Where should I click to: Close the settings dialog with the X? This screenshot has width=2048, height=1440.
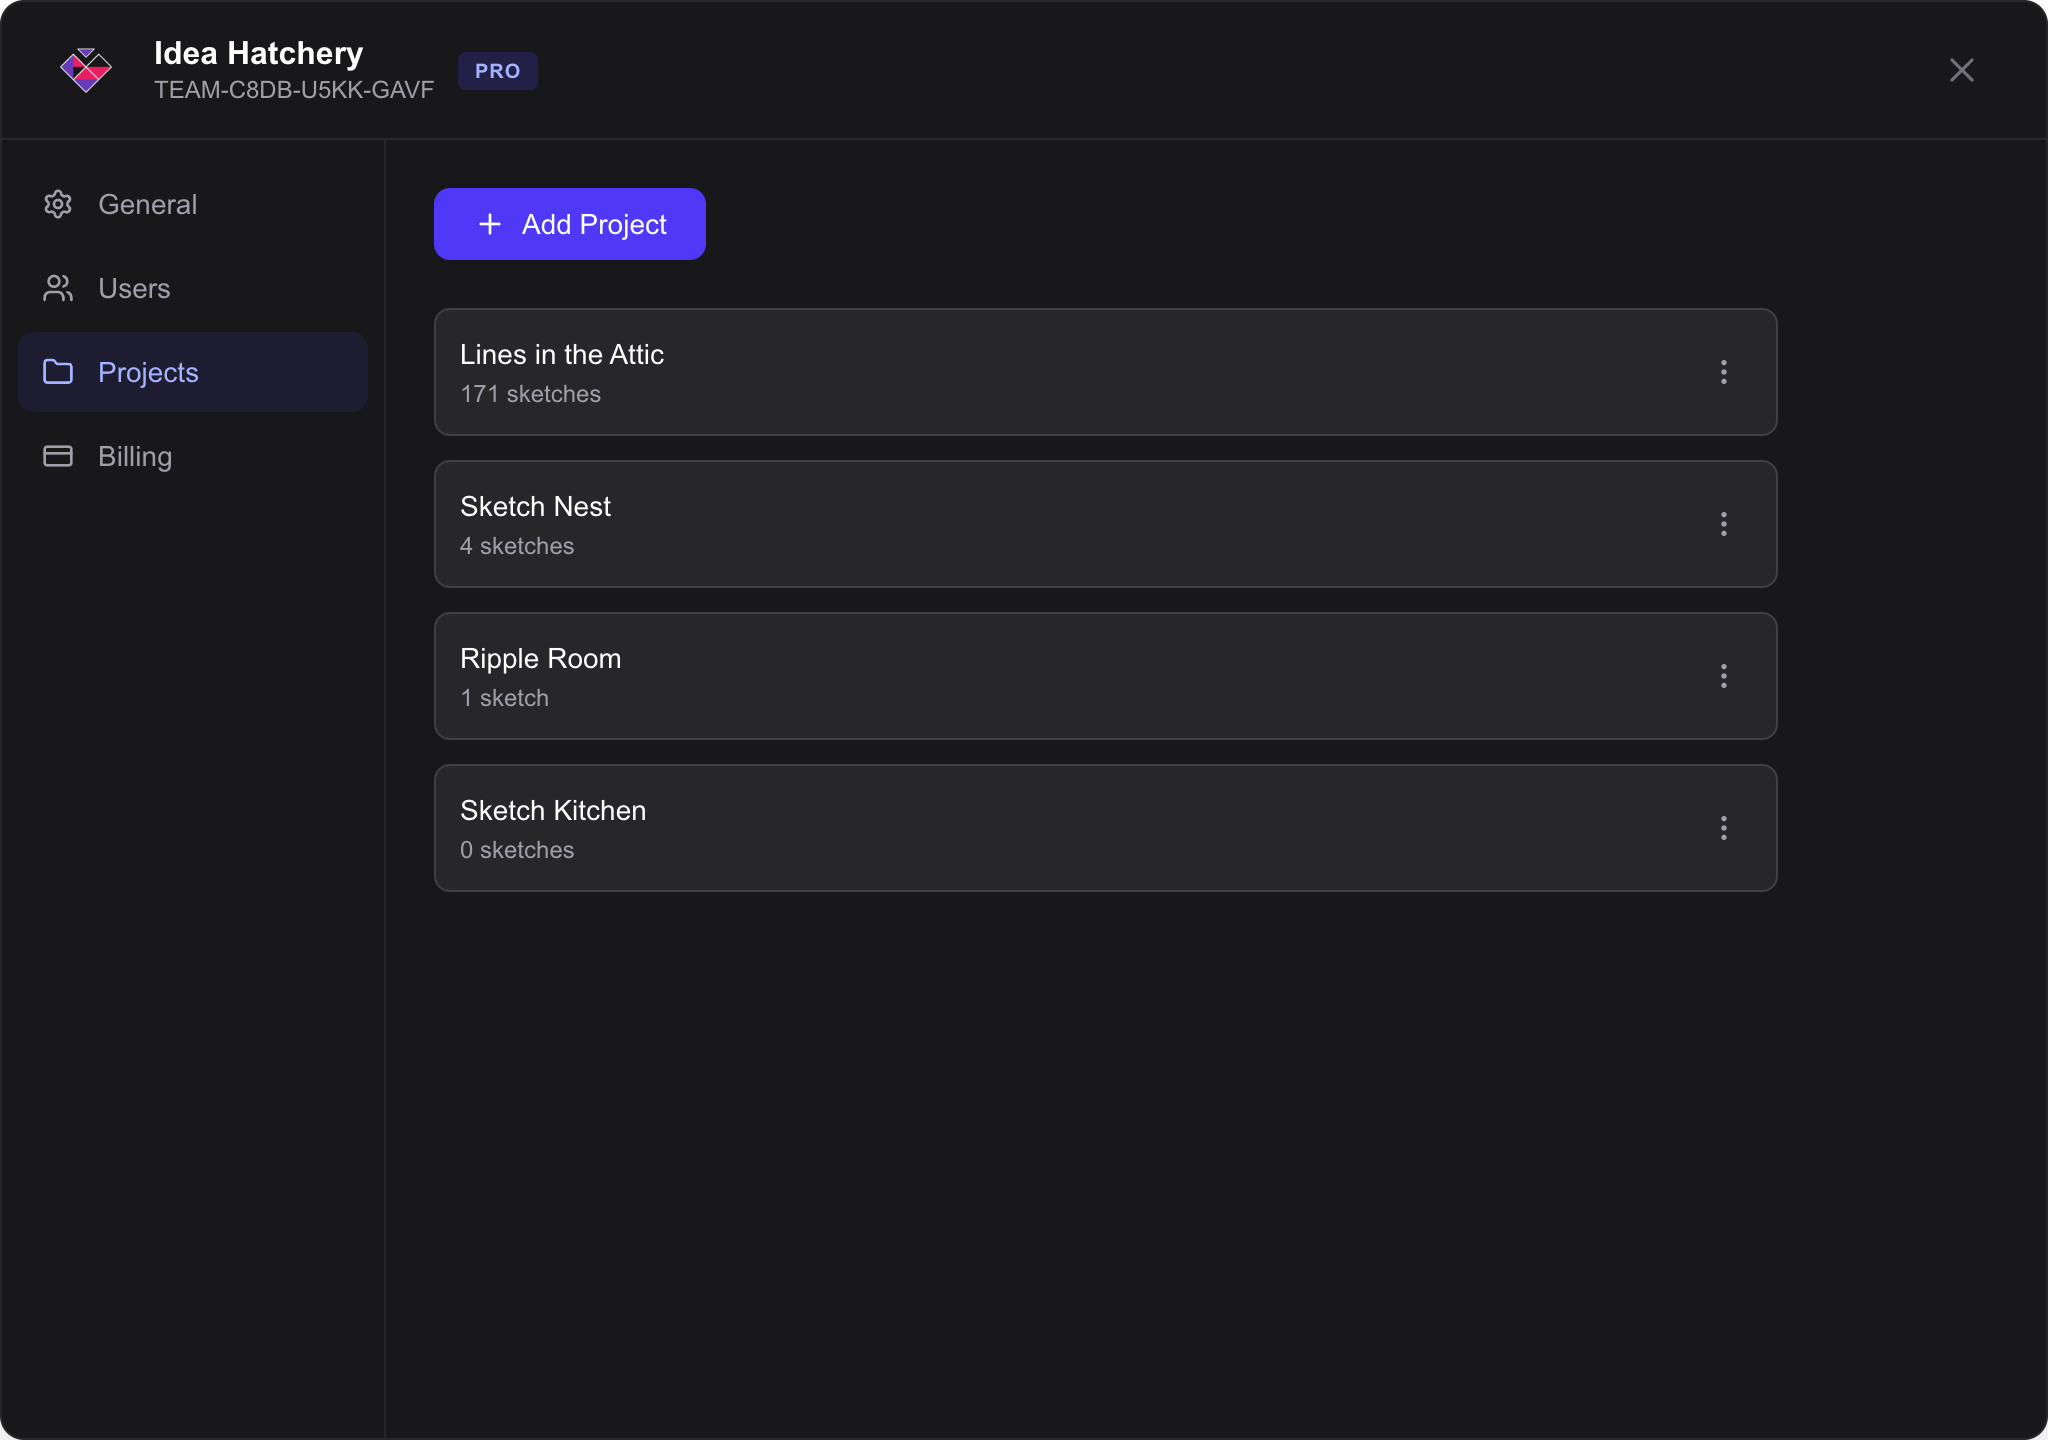click(1961, 70)
